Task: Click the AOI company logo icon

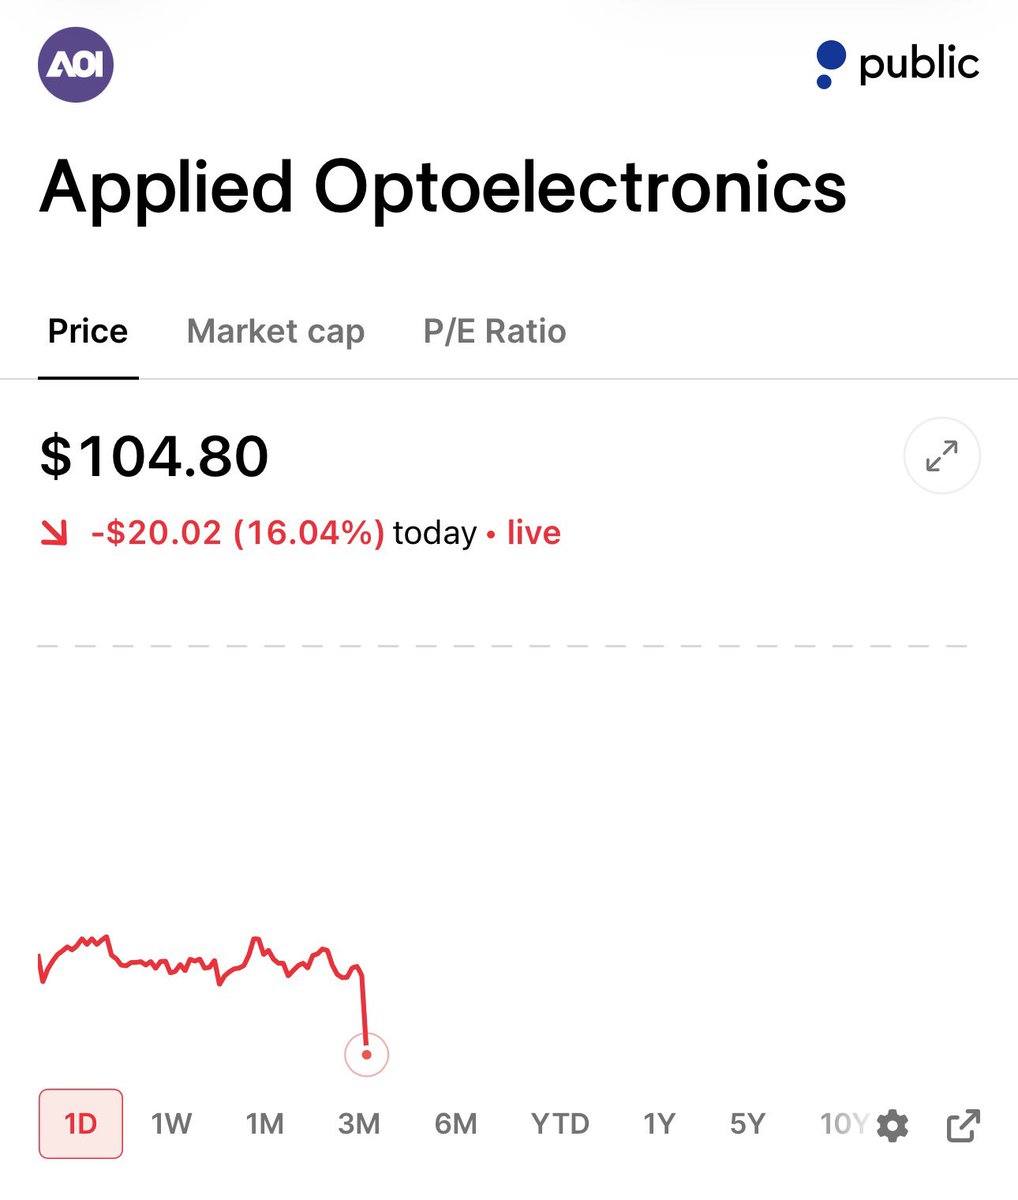Action: [76, 65]
